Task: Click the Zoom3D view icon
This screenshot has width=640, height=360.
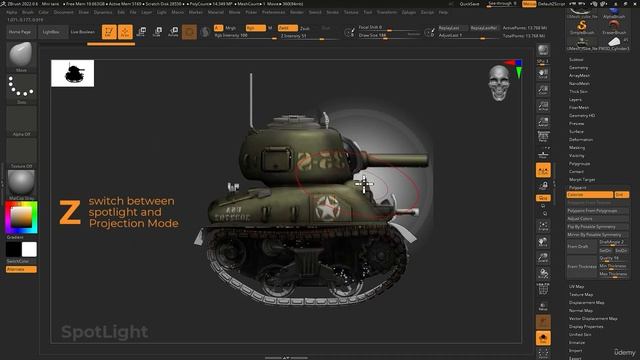Action: 543,258
